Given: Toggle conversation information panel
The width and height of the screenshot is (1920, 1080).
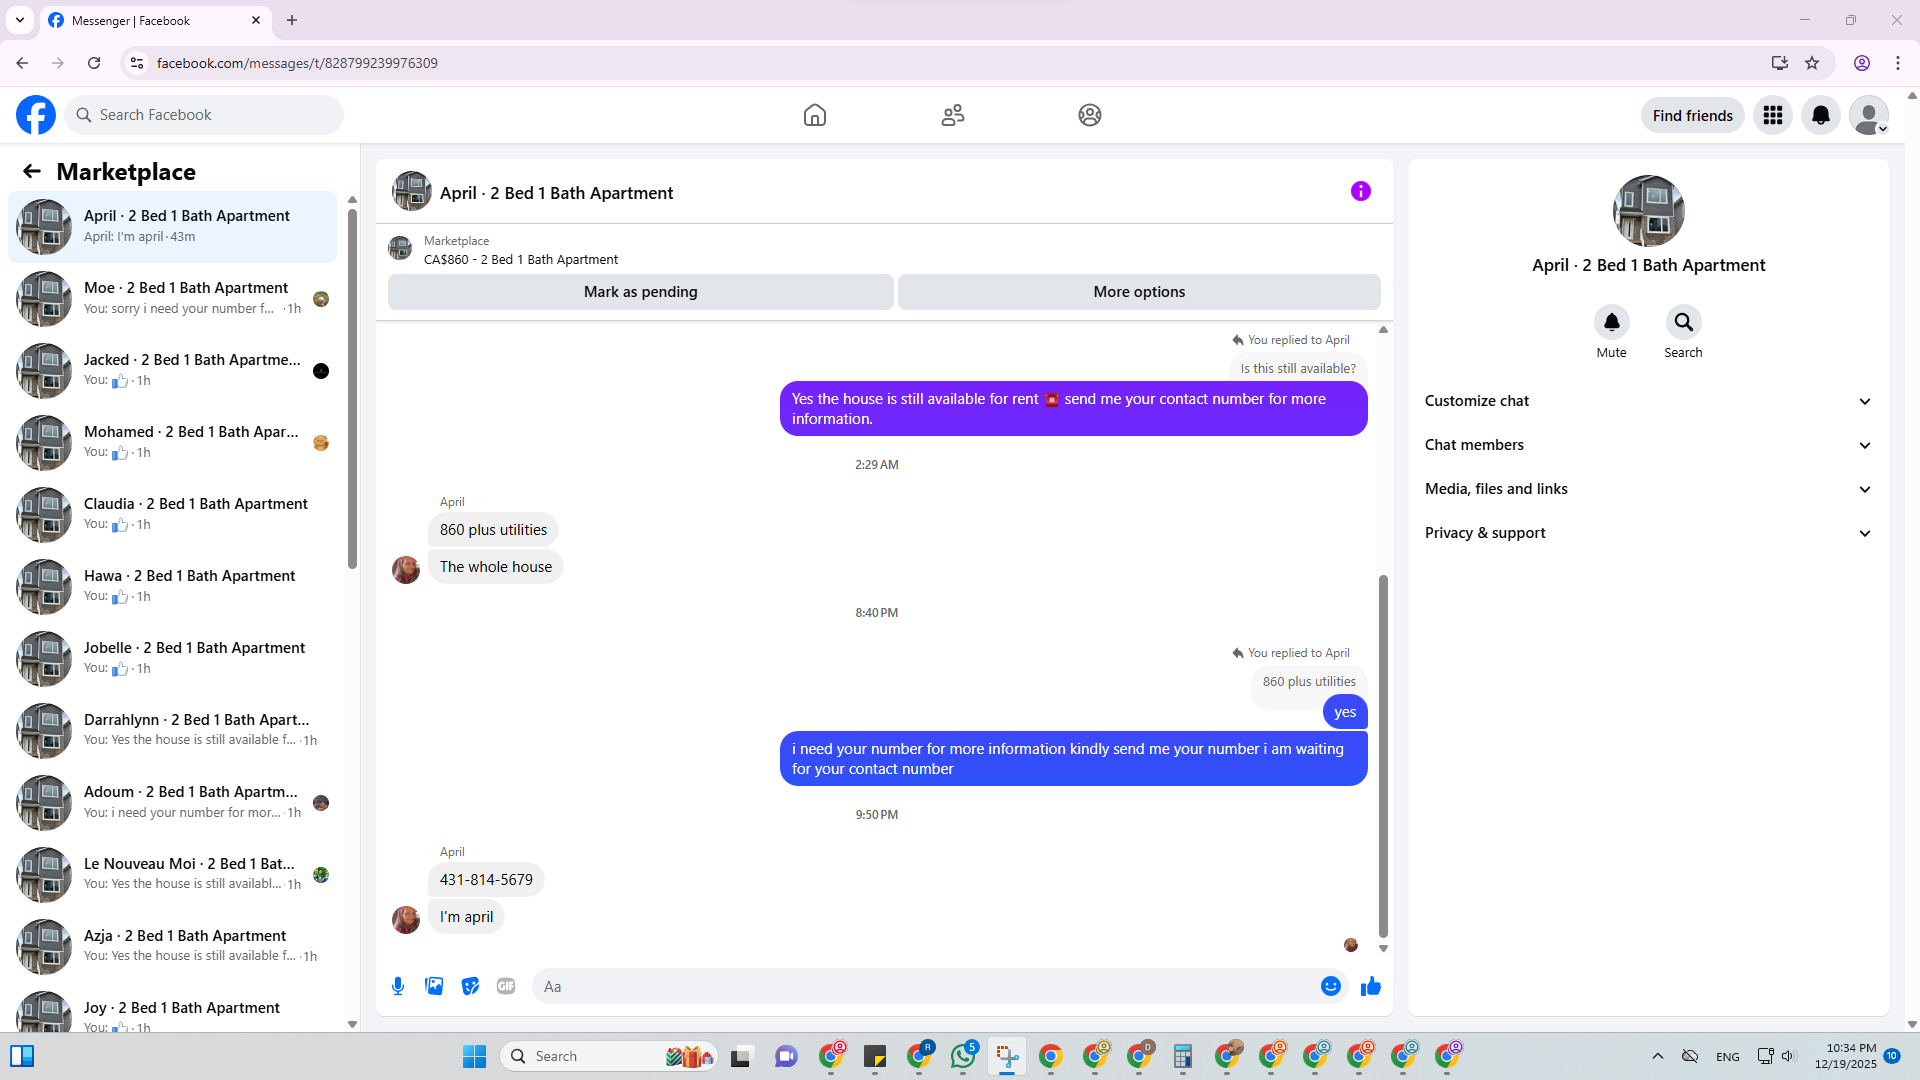Looking at the screenshot, I should (1360, 191).
